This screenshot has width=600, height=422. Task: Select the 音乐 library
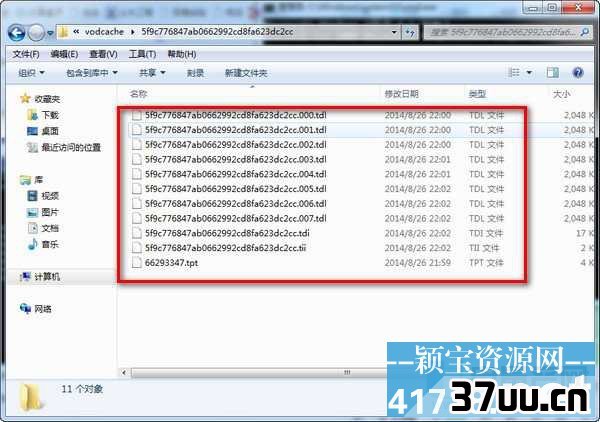pyautogui.click(x=50, y=244)
